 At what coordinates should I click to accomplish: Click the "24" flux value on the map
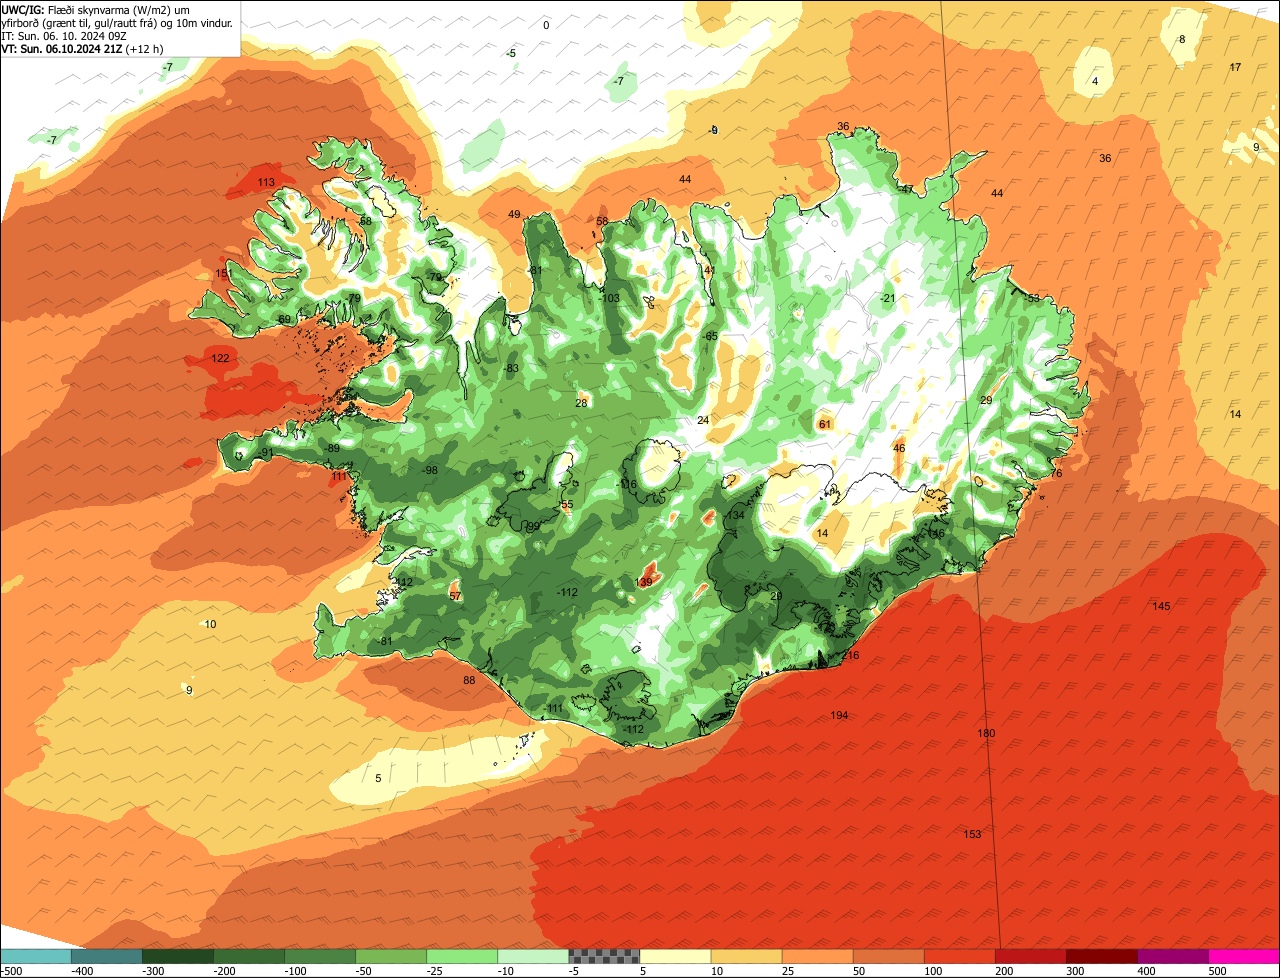pyautogui.click(x=703, y=420)
